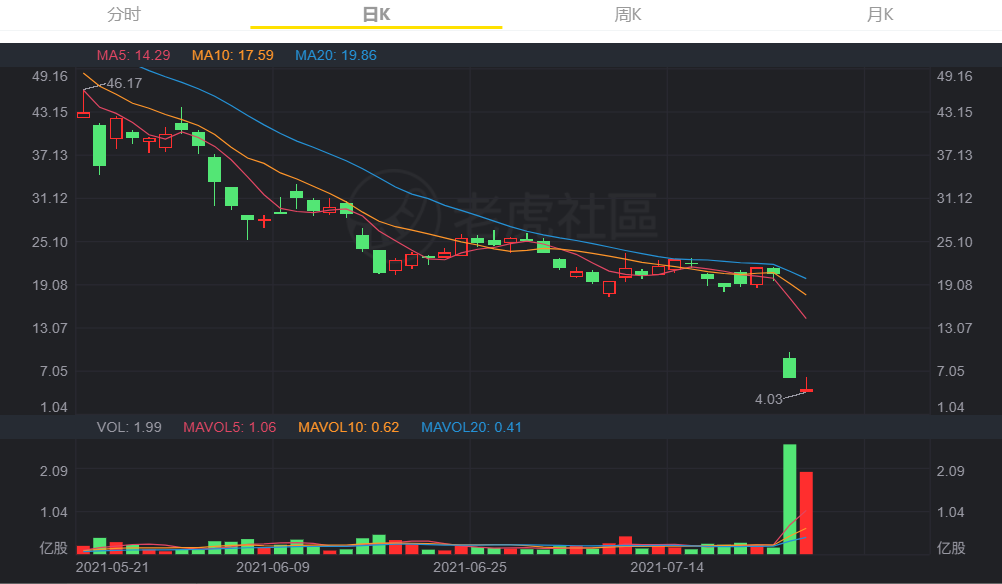Click the 2021-05-21 date label

click(112, 567)
